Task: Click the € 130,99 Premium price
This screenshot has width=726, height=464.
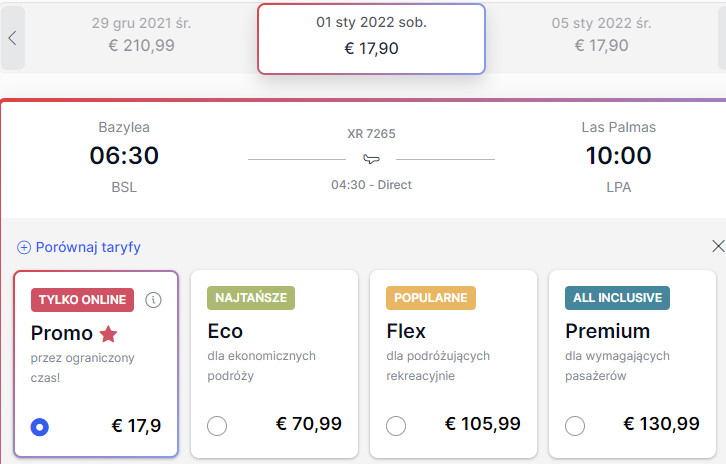Action: 661,424
